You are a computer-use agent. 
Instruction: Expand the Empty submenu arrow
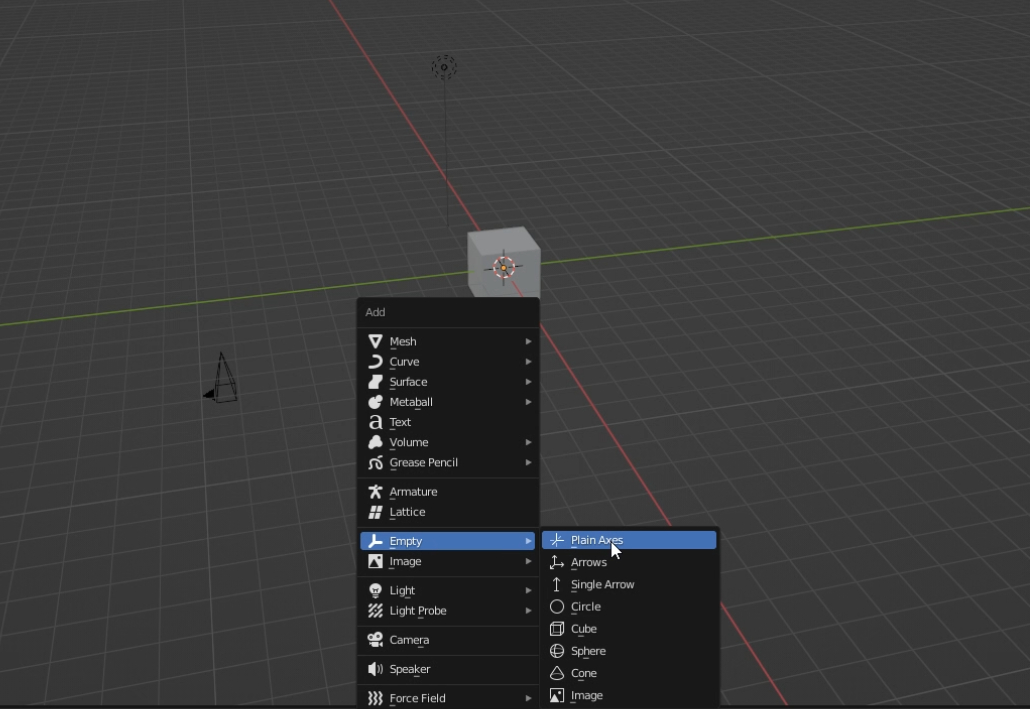point(528,541)
